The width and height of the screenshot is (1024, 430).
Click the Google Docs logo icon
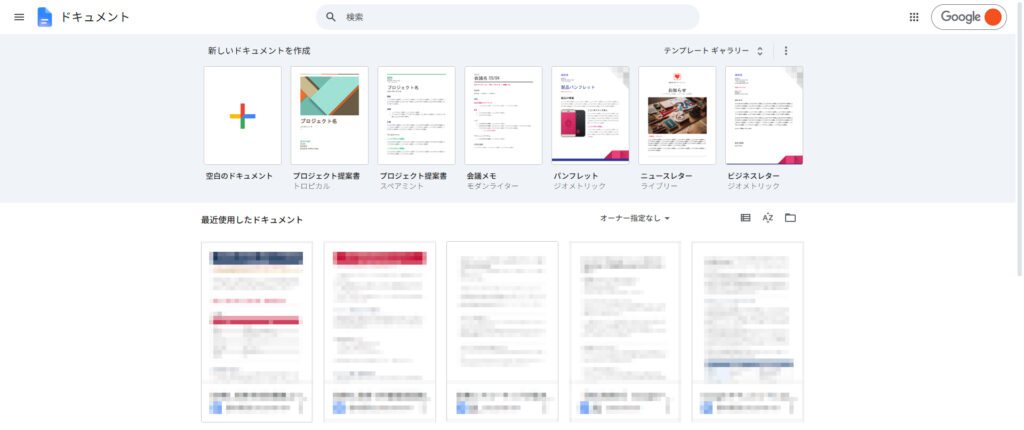(x=44, y=17)
